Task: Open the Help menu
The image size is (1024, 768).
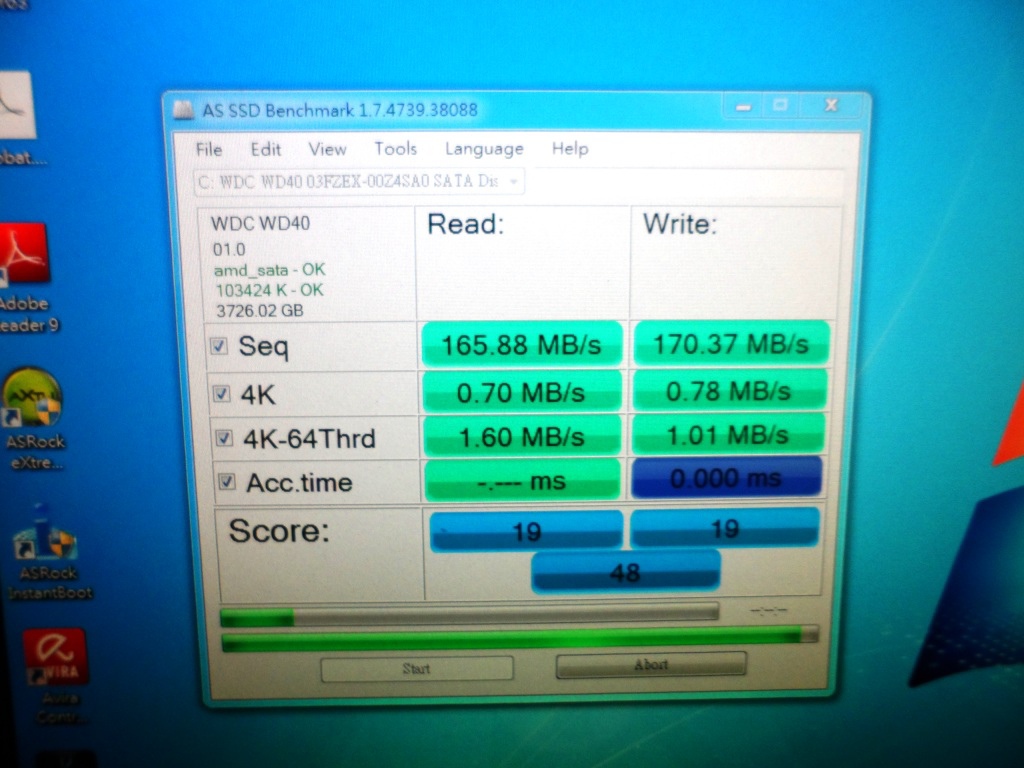Action: (x=569, y=149)
